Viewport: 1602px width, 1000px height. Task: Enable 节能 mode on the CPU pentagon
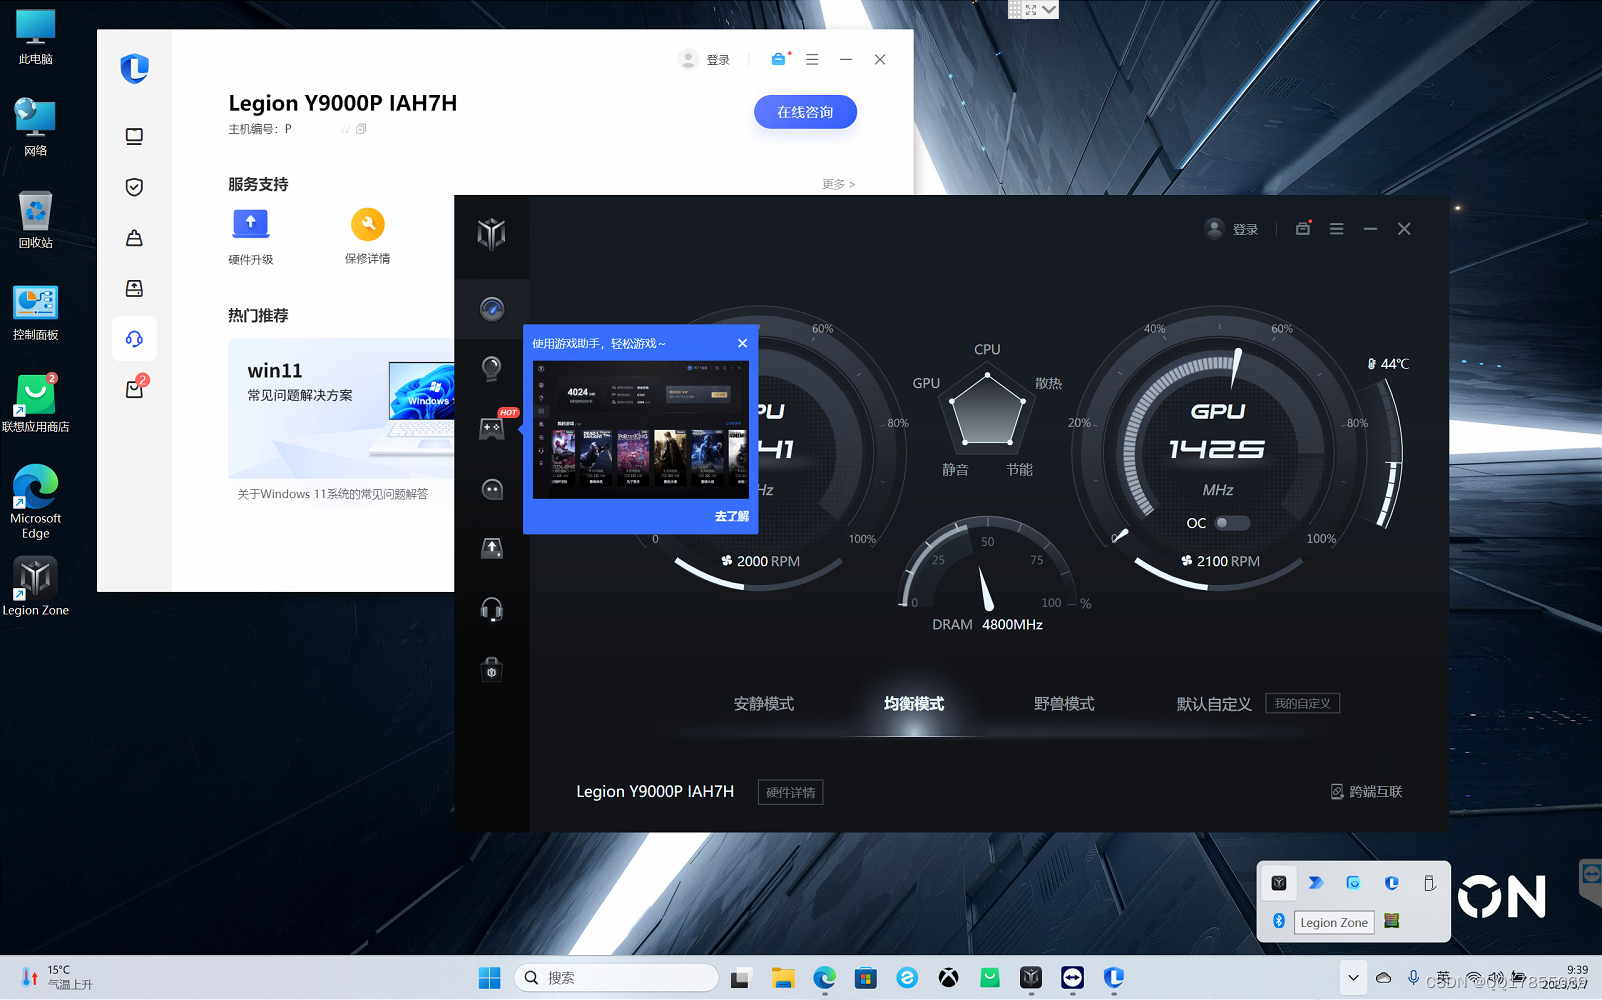1019,468
